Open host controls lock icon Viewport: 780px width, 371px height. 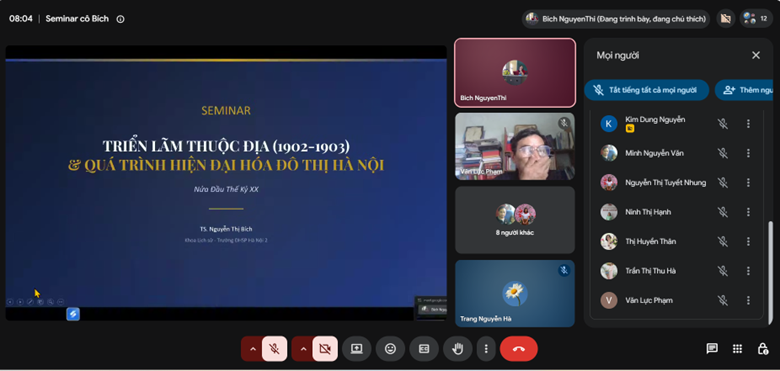click(762, 349)
